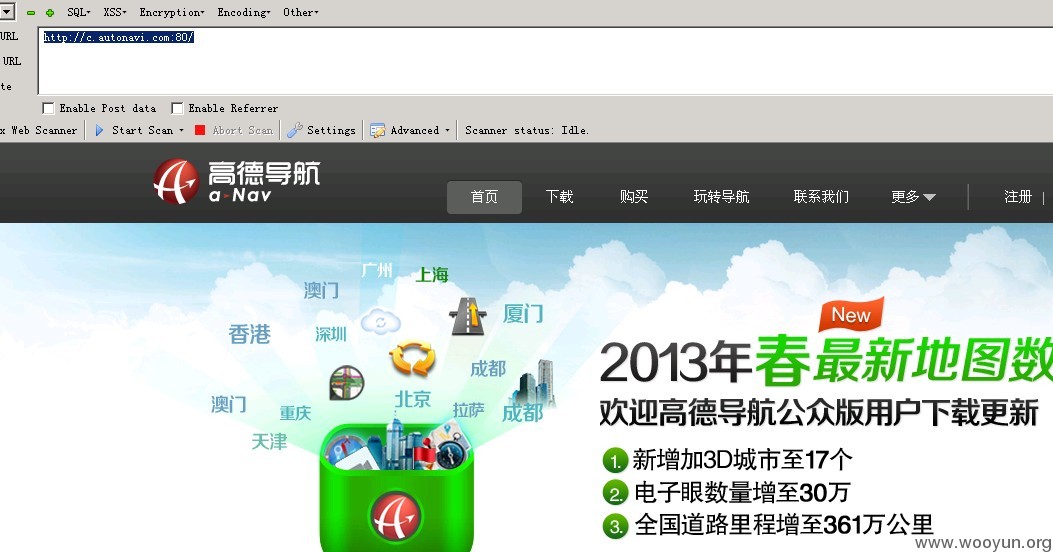Click the Scanner status: Idle text

coord(526,130)
